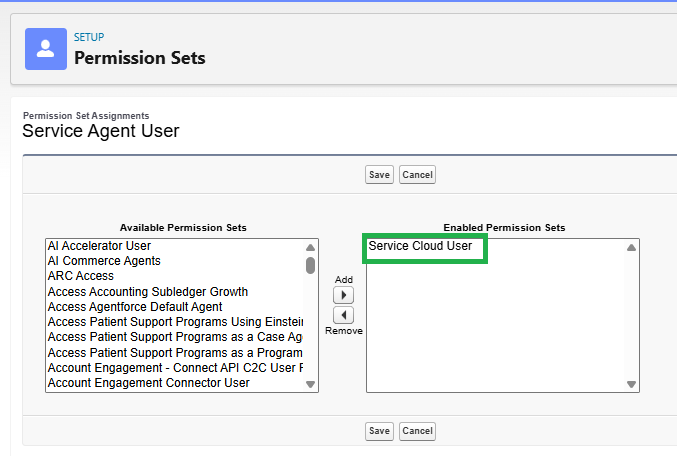Click the SETUP breadcrumb label

89,37
